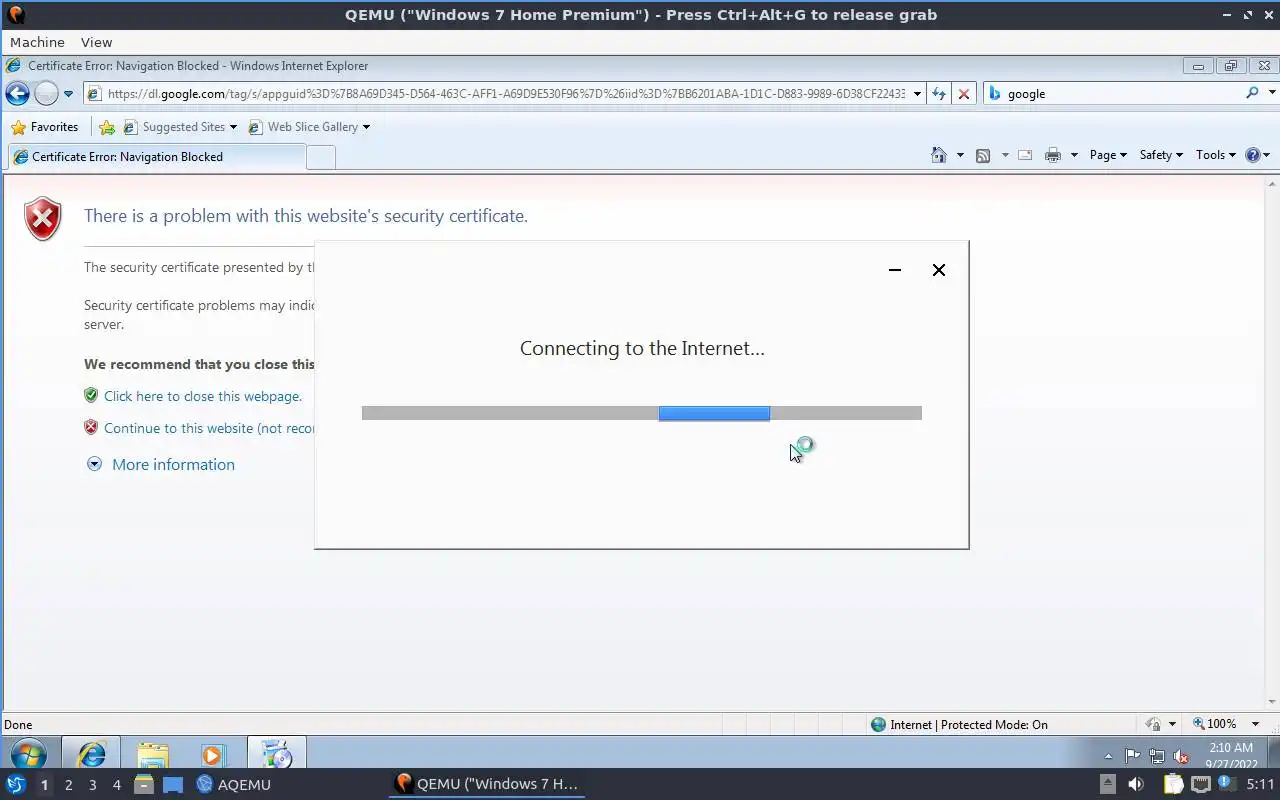Click Internet Explorer taskbar icon
1280x800 pixels.
(91, 755)
